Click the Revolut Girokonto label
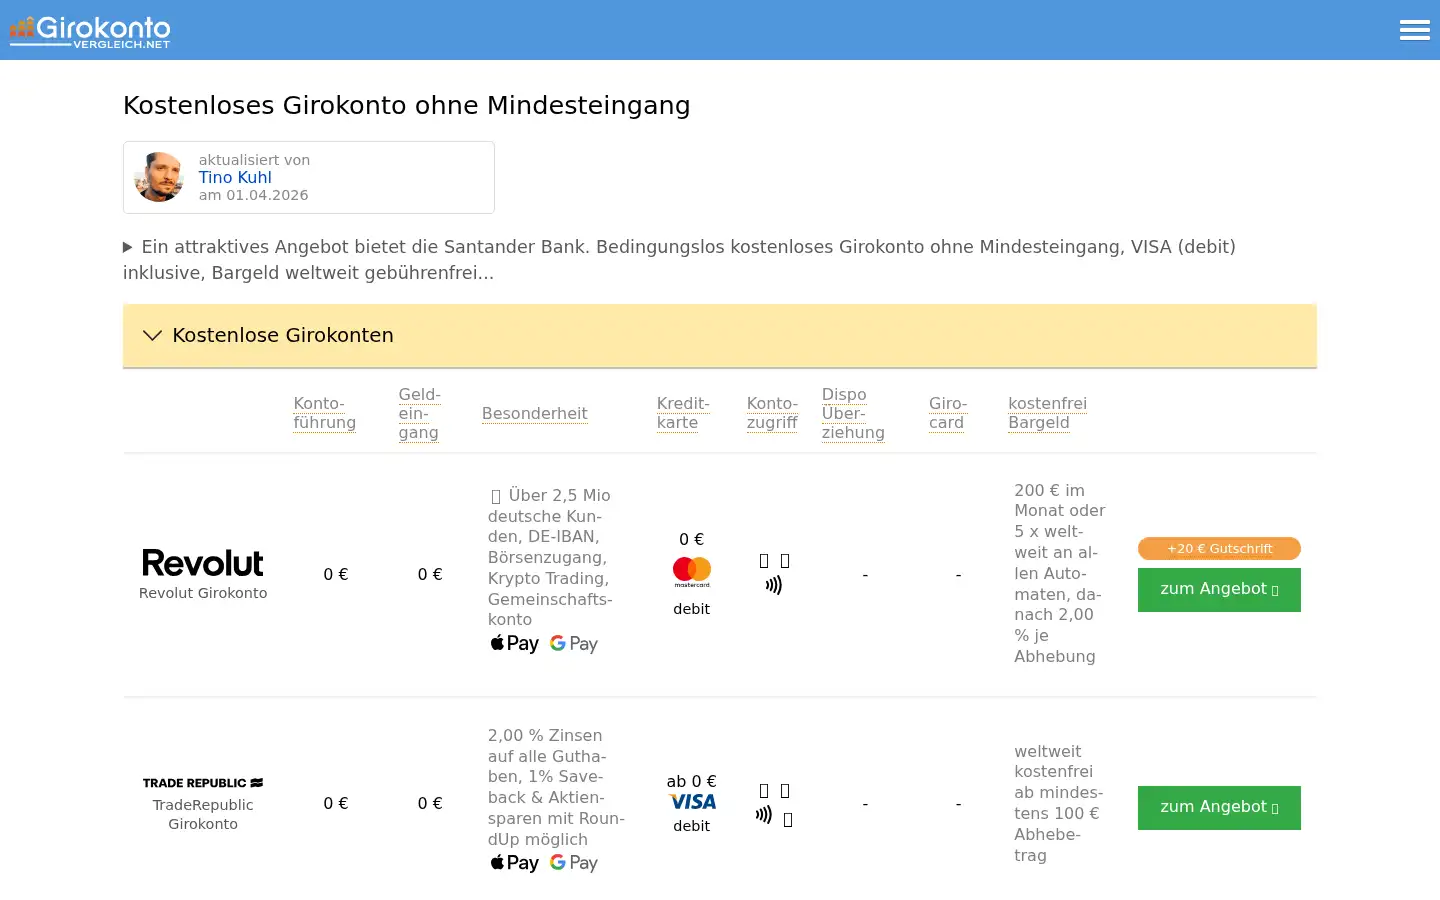This screenshot has height=900, width=1440. tap(203, 593)
